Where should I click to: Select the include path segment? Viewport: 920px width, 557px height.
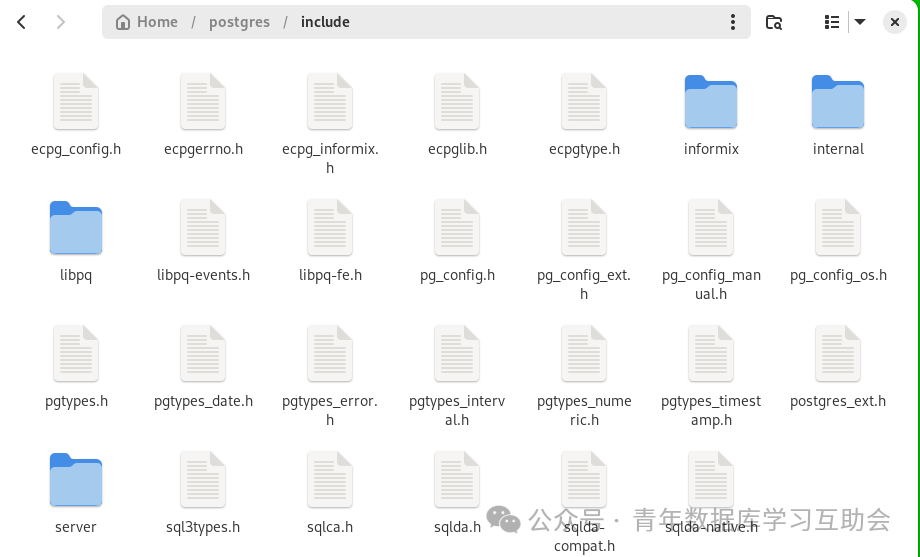(325, 22)
